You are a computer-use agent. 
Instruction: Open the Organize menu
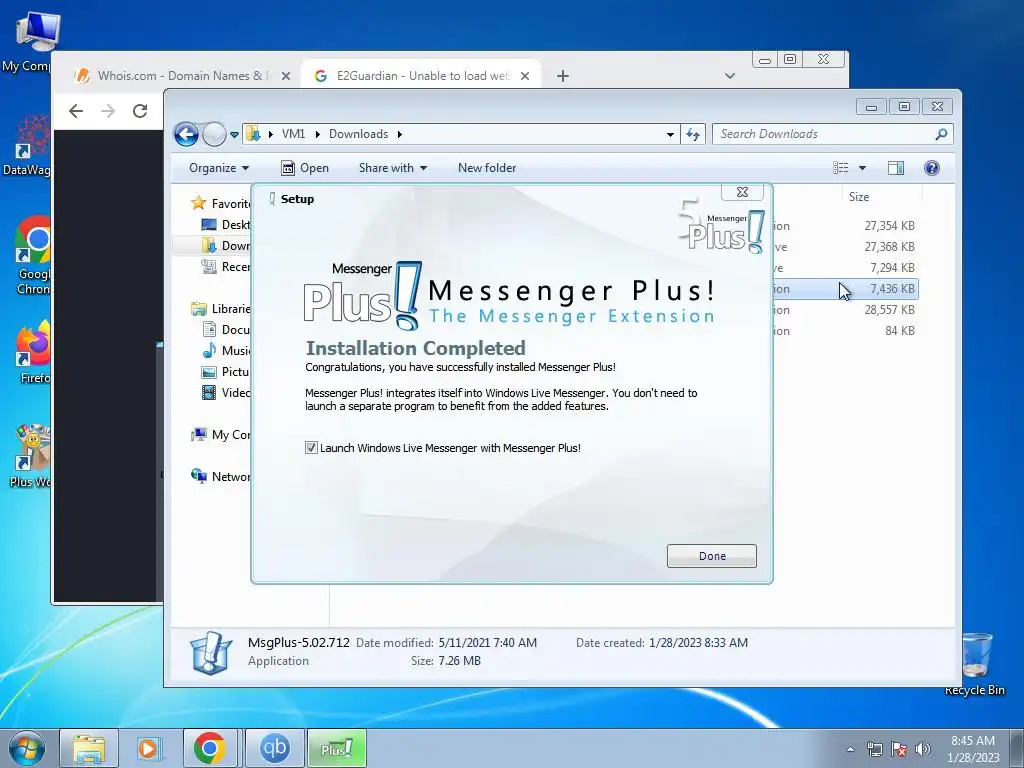pos(219,168)
